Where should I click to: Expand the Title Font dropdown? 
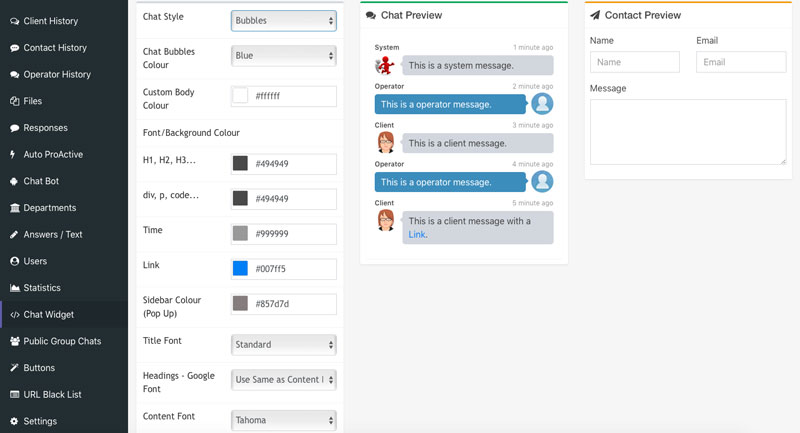(x=283, y=344)
